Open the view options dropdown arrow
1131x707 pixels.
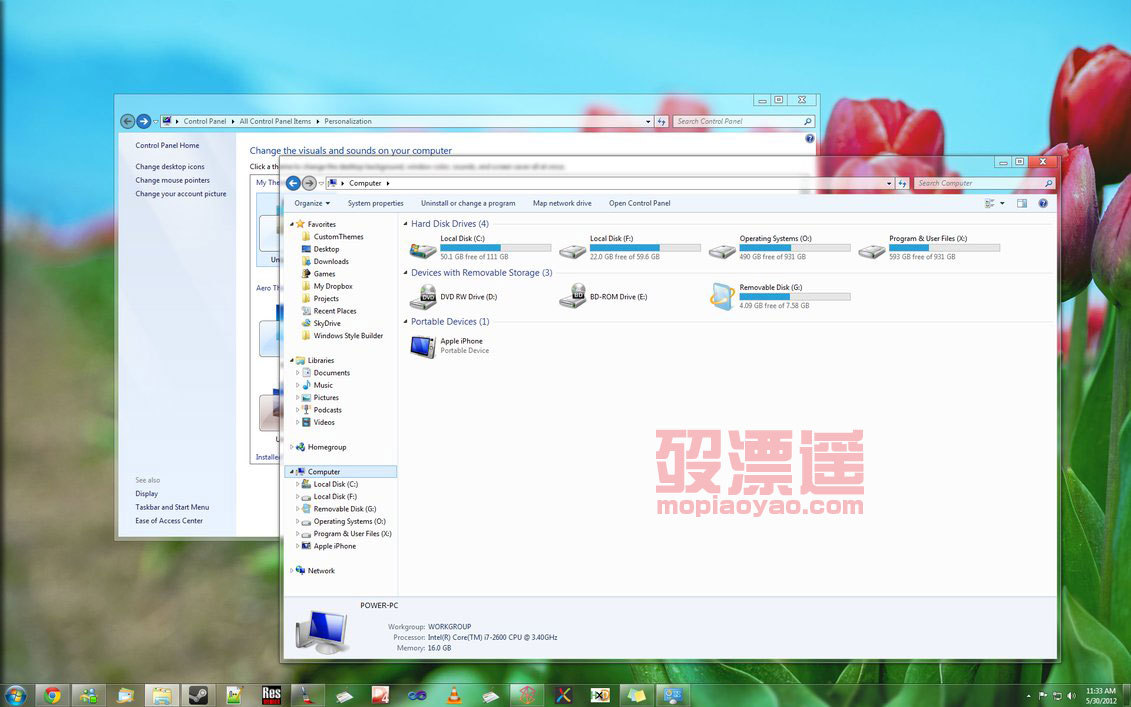[1002, 203]
